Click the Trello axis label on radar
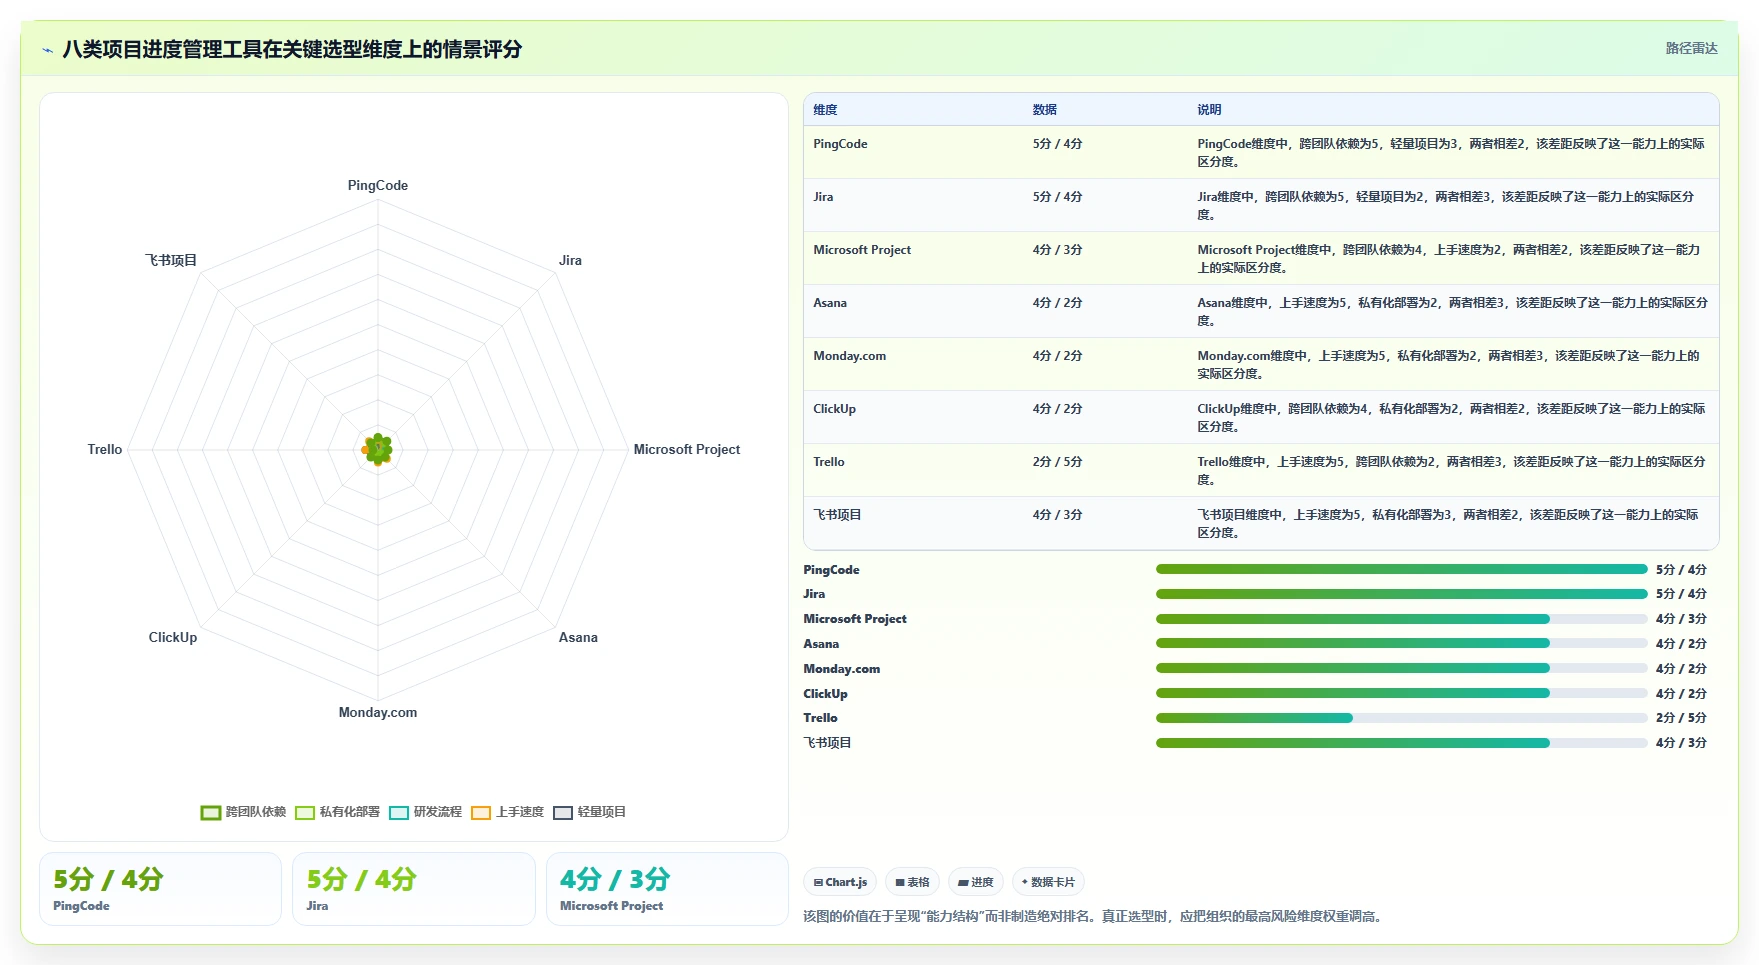 coord(105,449)
